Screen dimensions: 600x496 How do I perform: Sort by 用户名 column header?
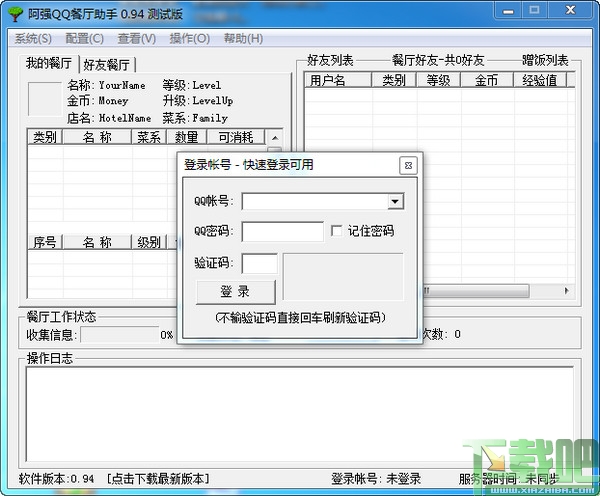tap(338, 80)
